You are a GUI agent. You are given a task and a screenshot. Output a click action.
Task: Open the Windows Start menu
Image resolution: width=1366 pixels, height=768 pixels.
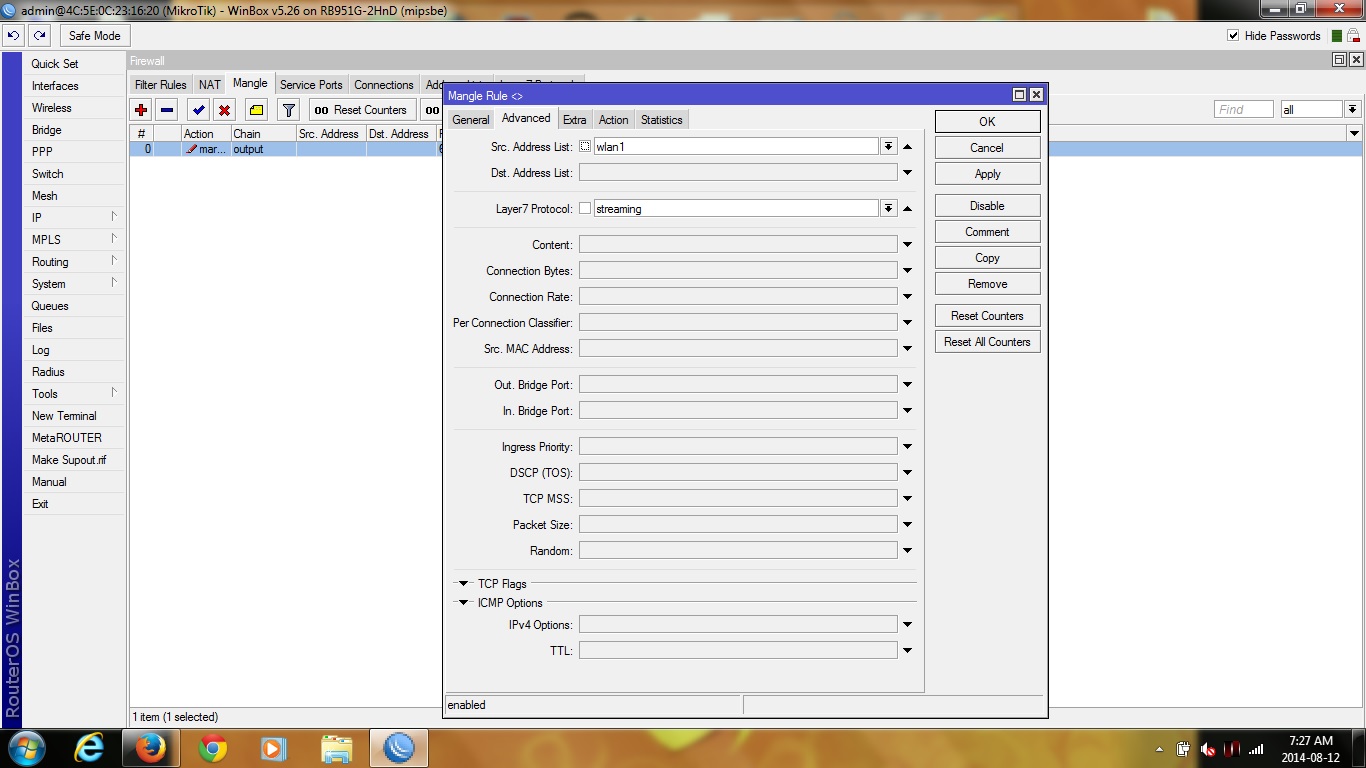point(26,748)
